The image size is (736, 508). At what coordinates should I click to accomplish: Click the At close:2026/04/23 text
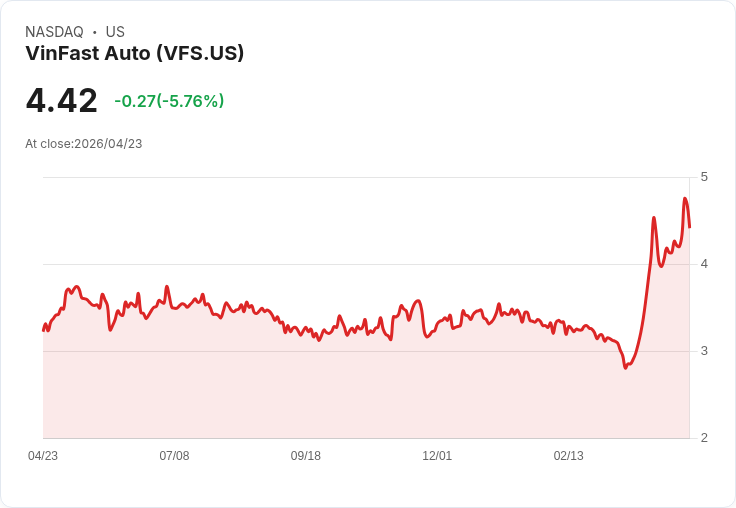84,144
